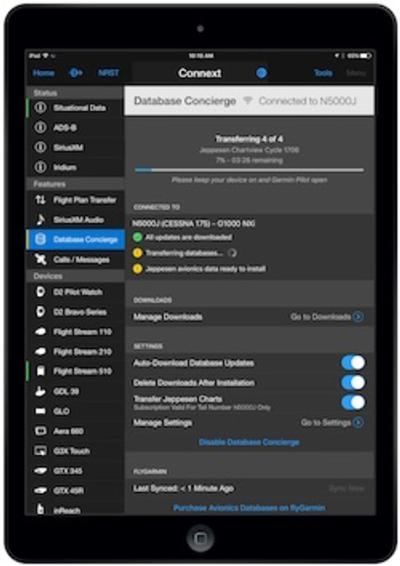Select Situational Data status item
This screenshot has height=566, width=400.
[75, 108]
